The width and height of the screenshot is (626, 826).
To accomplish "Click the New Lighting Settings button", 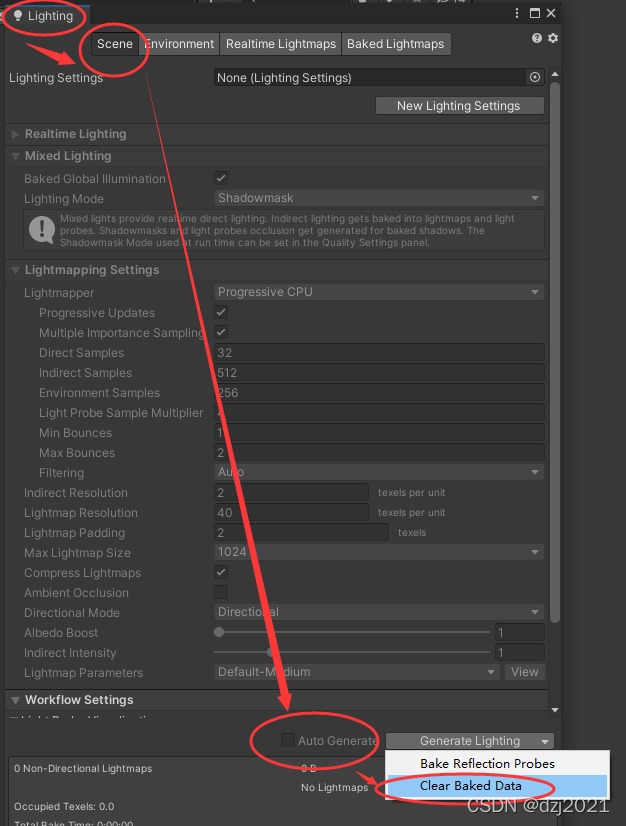I will pyautogui.click(x=459, y=106).
